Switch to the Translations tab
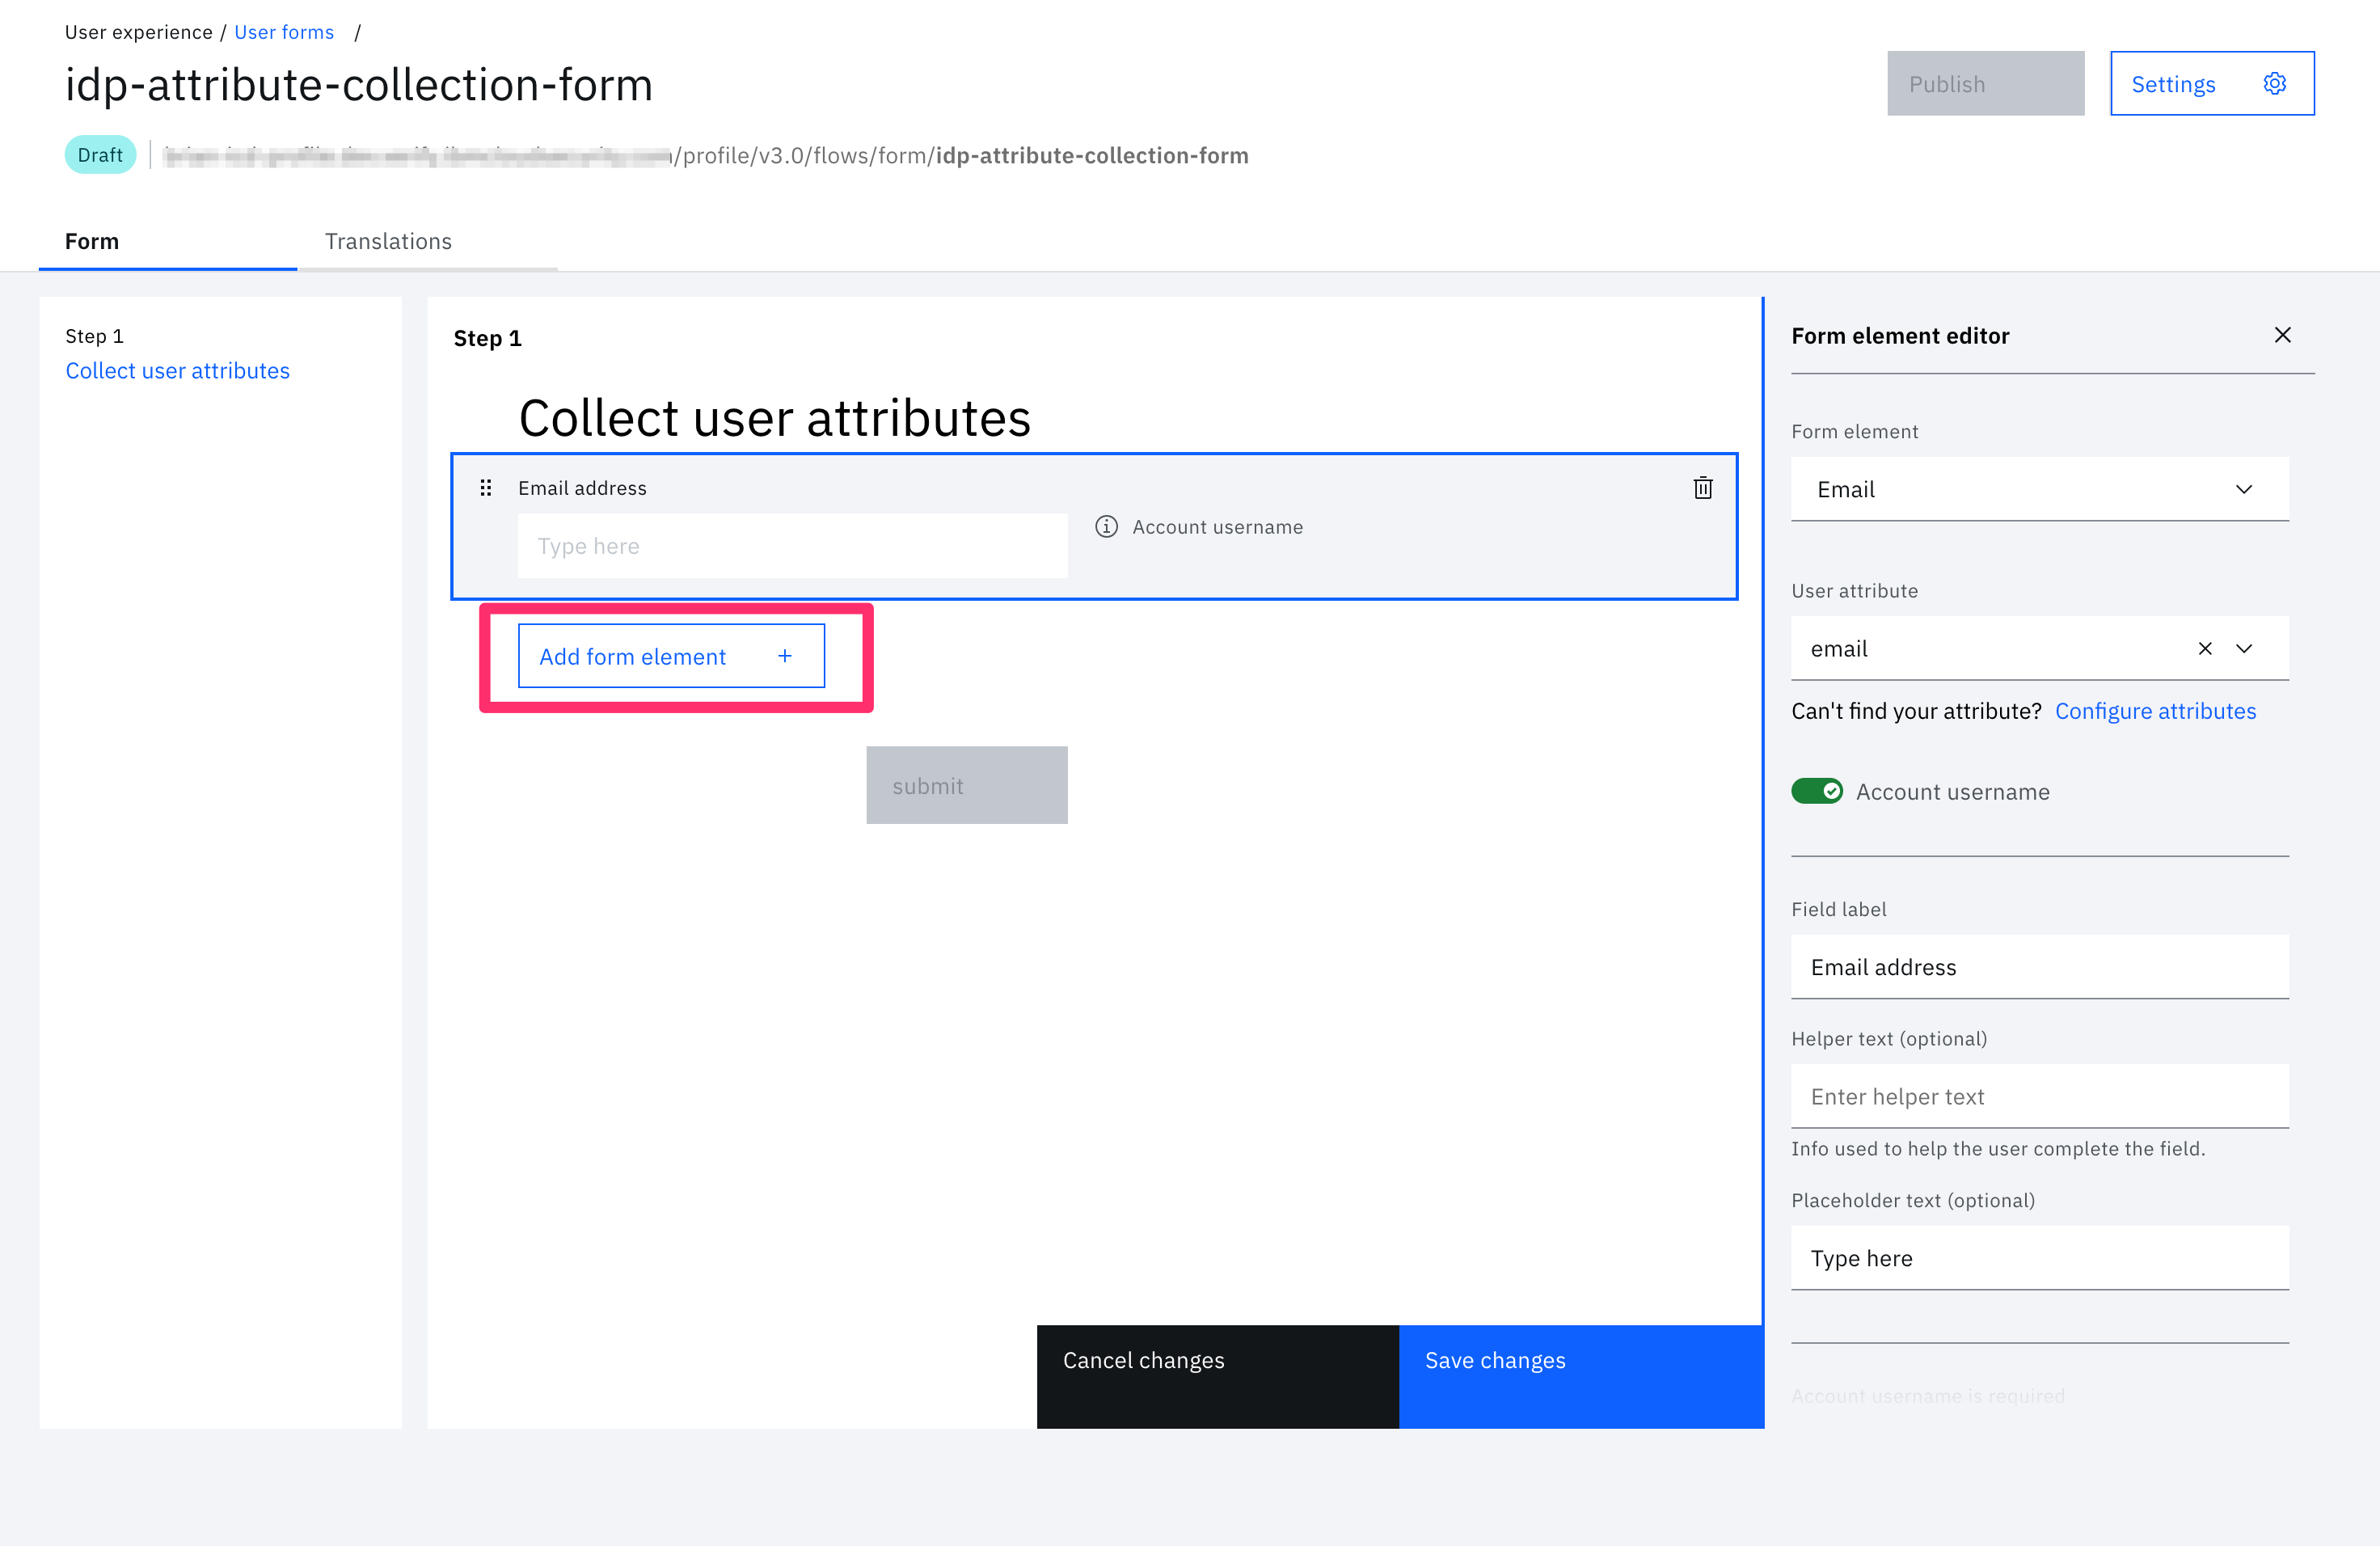The image size is (2380, 1546). click(x=388, y=241)
